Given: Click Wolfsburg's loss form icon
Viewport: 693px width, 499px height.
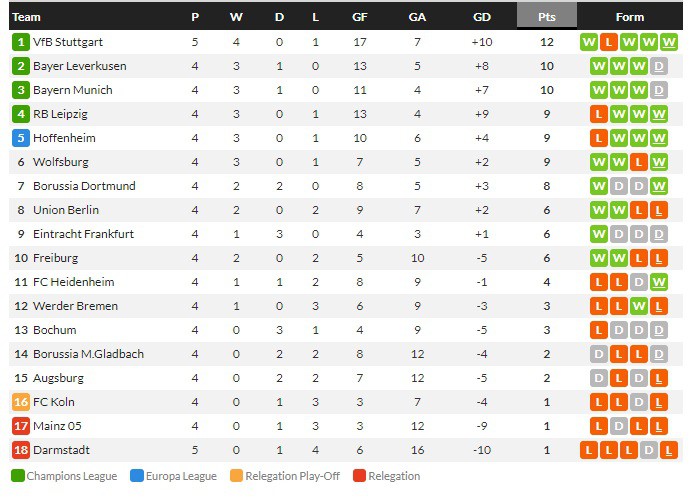Looking at the screenshot, I should tap(639, 162).
